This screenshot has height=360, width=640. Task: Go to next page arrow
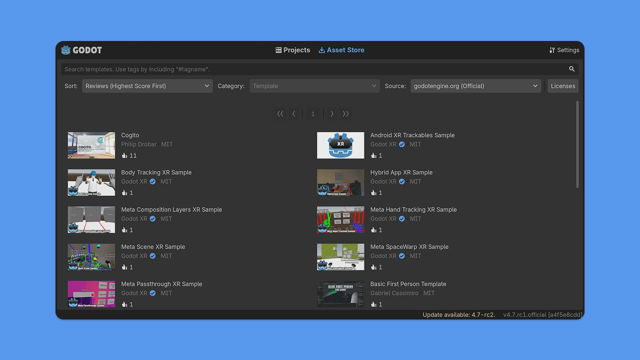point(332,114)
